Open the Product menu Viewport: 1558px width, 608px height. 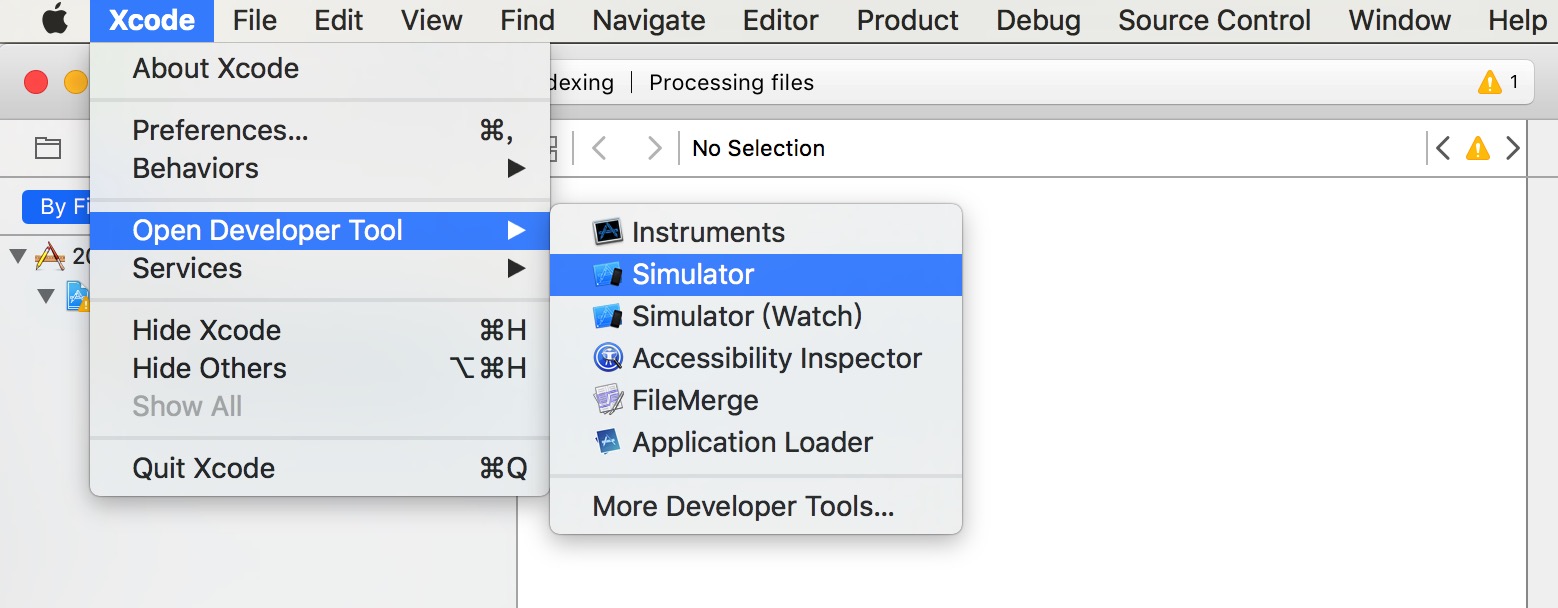point(907,20)
